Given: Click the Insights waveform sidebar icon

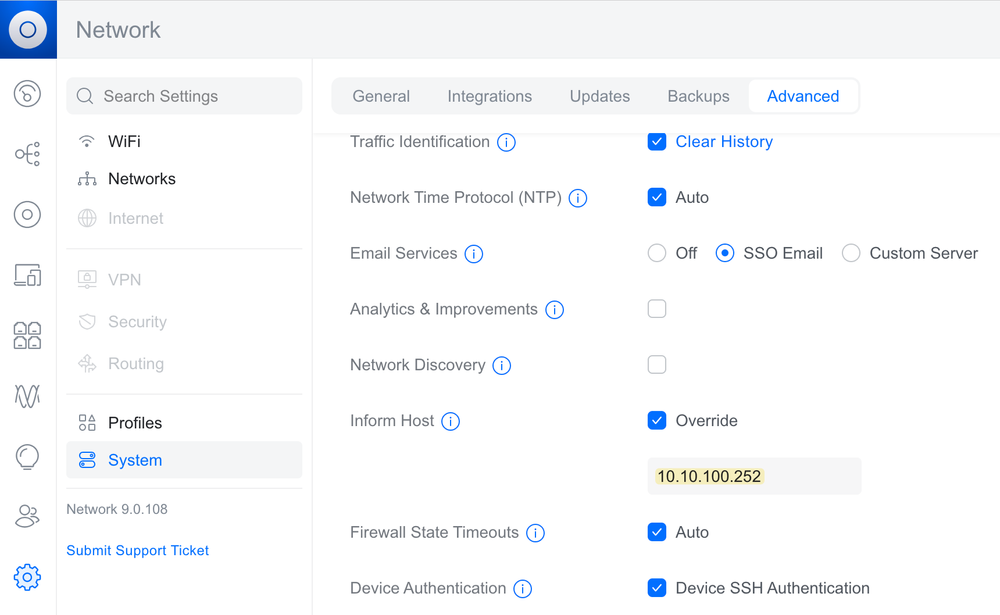Looking at the screenshot, I should click(x=27, y=396).
